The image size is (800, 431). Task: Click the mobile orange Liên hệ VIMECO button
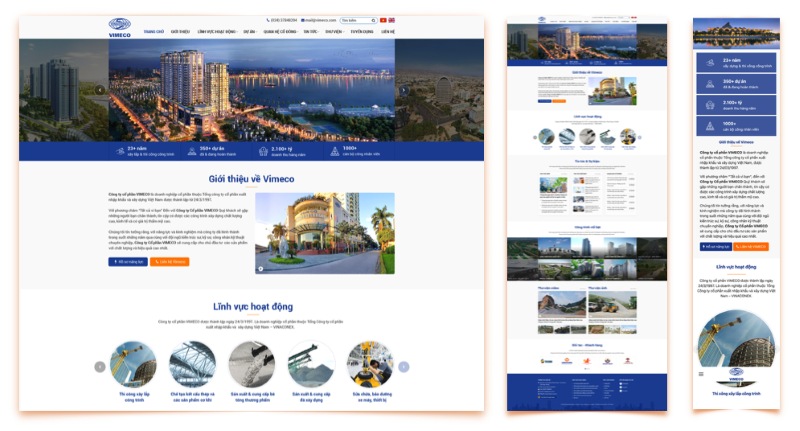tap(751, 247)
